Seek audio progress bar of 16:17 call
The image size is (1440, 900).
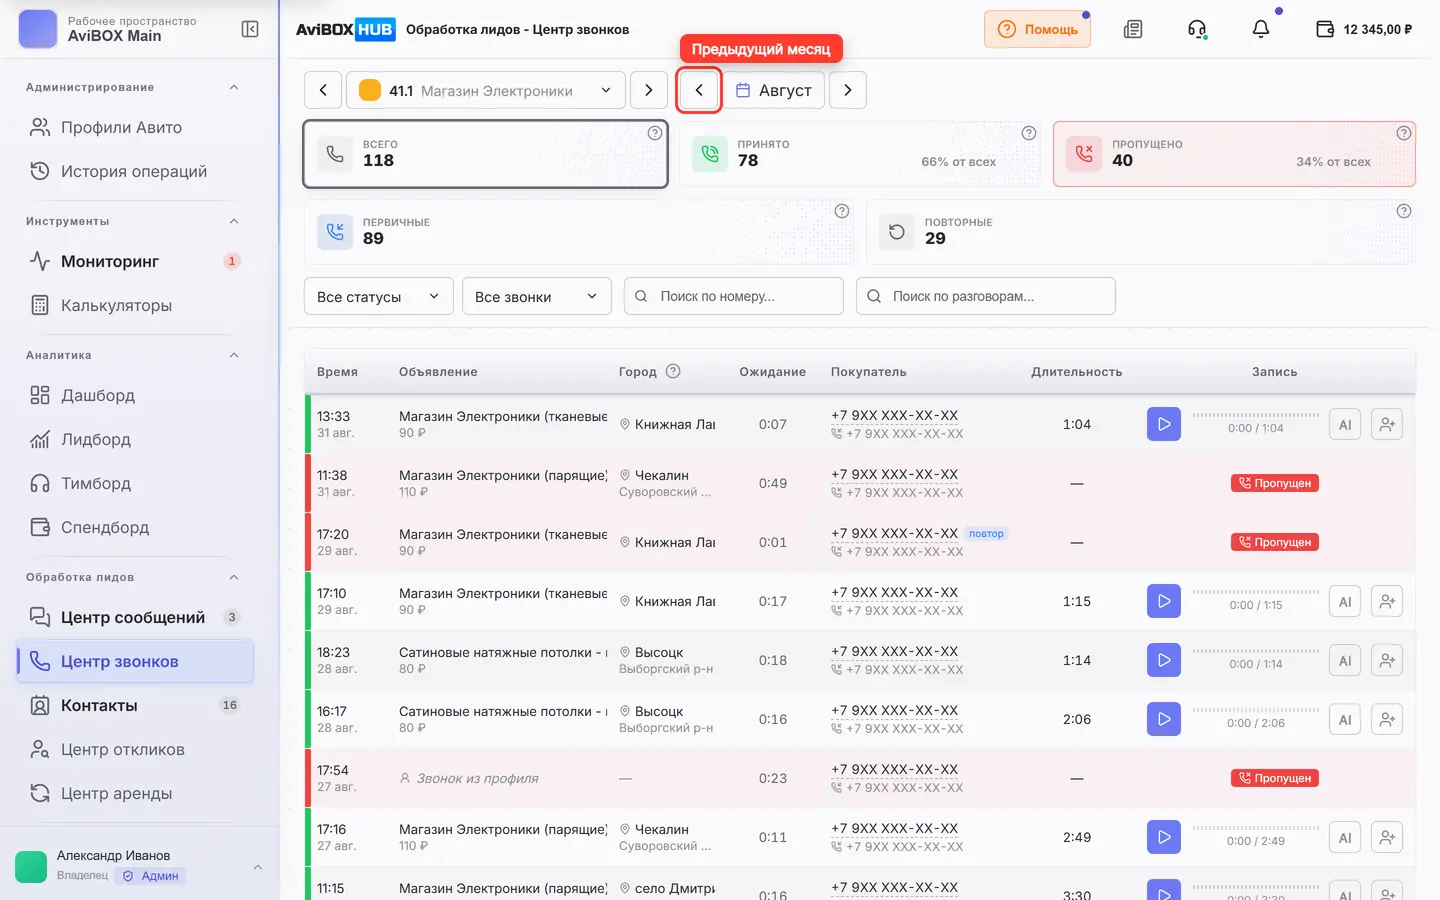(x=1256, y=710)
